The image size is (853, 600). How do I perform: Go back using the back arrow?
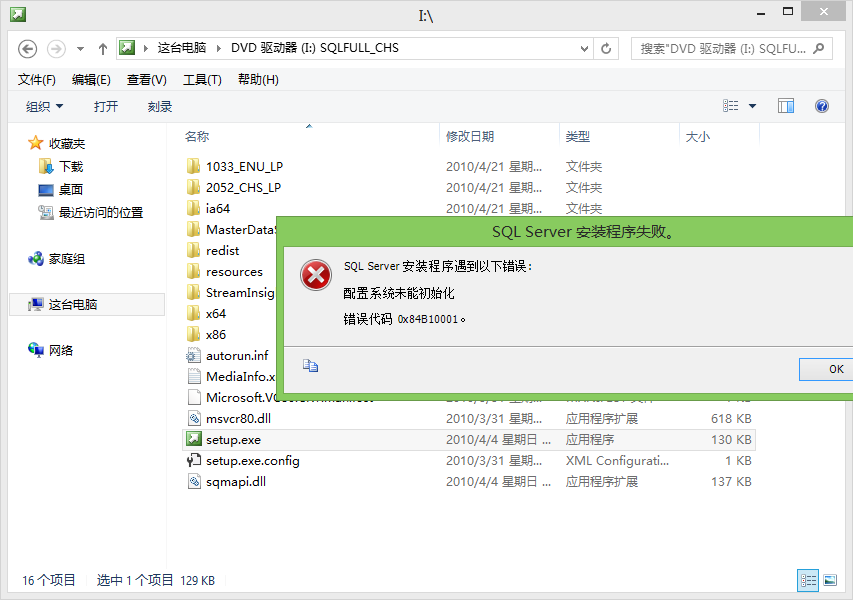click(27, 48)
